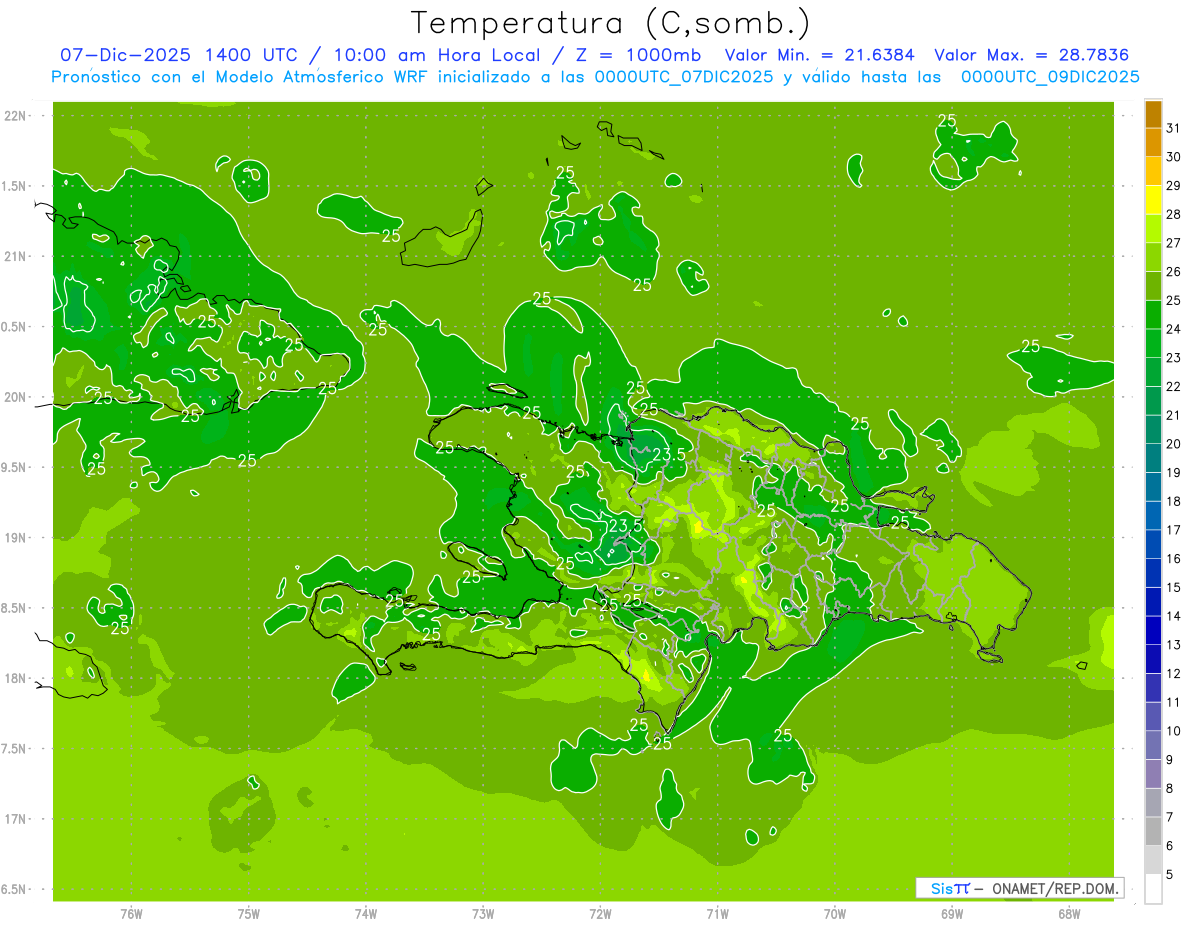Viewport: 1200px width, 927px height.
Task: Click the "22N" latitude axis label
Action: coord(15,116)
